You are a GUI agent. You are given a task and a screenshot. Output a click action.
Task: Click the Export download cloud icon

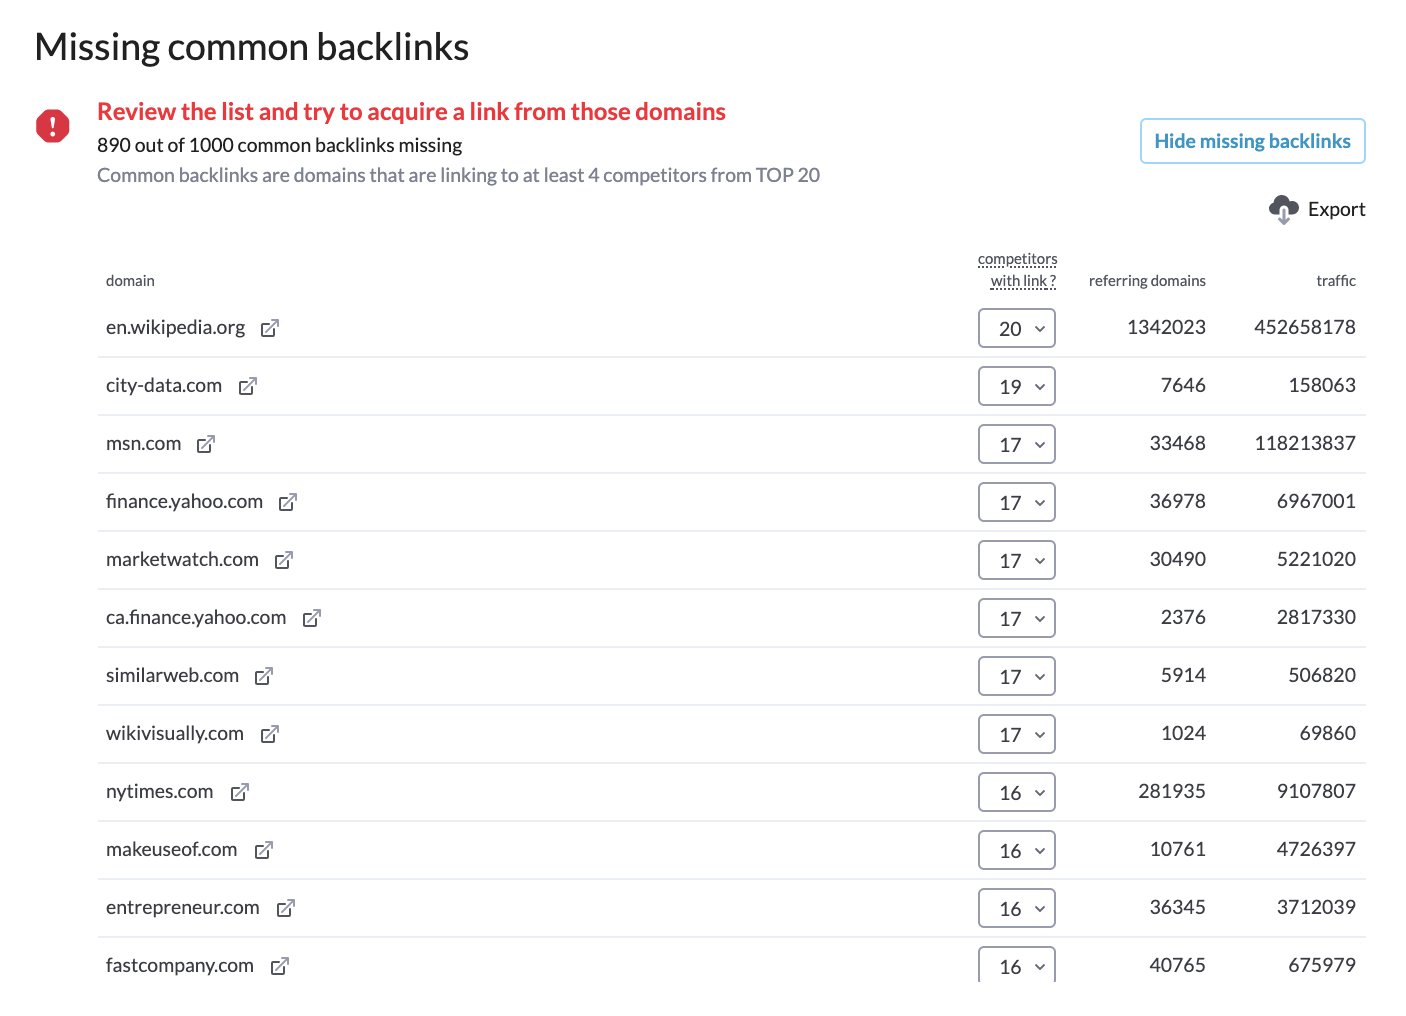pyautogui.click(x=1285, y=209)
